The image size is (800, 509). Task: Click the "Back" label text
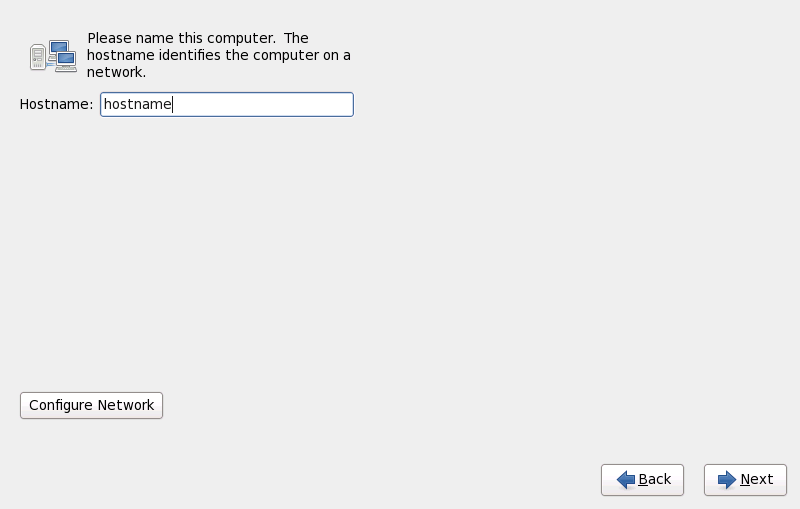[655, 480]
